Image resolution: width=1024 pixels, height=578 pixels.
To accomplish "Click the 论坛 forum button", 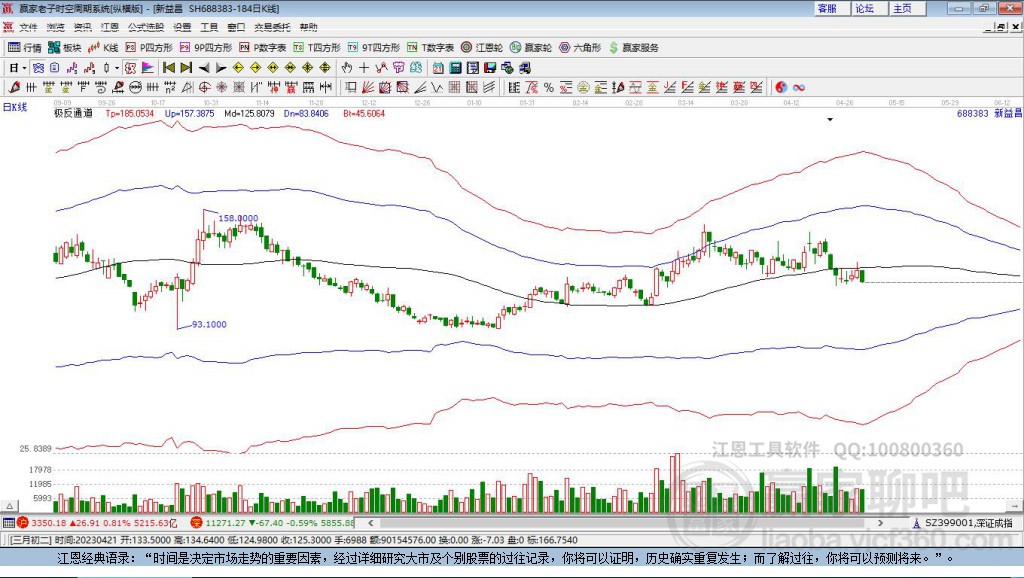I will tap(864, 8).
